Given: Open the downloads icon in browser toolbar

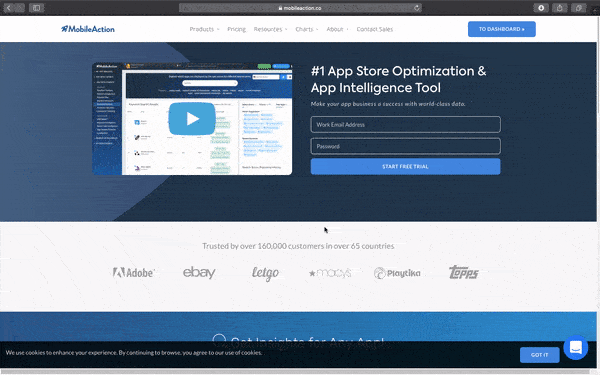Looking at the screenshot, I should [541, 8].
